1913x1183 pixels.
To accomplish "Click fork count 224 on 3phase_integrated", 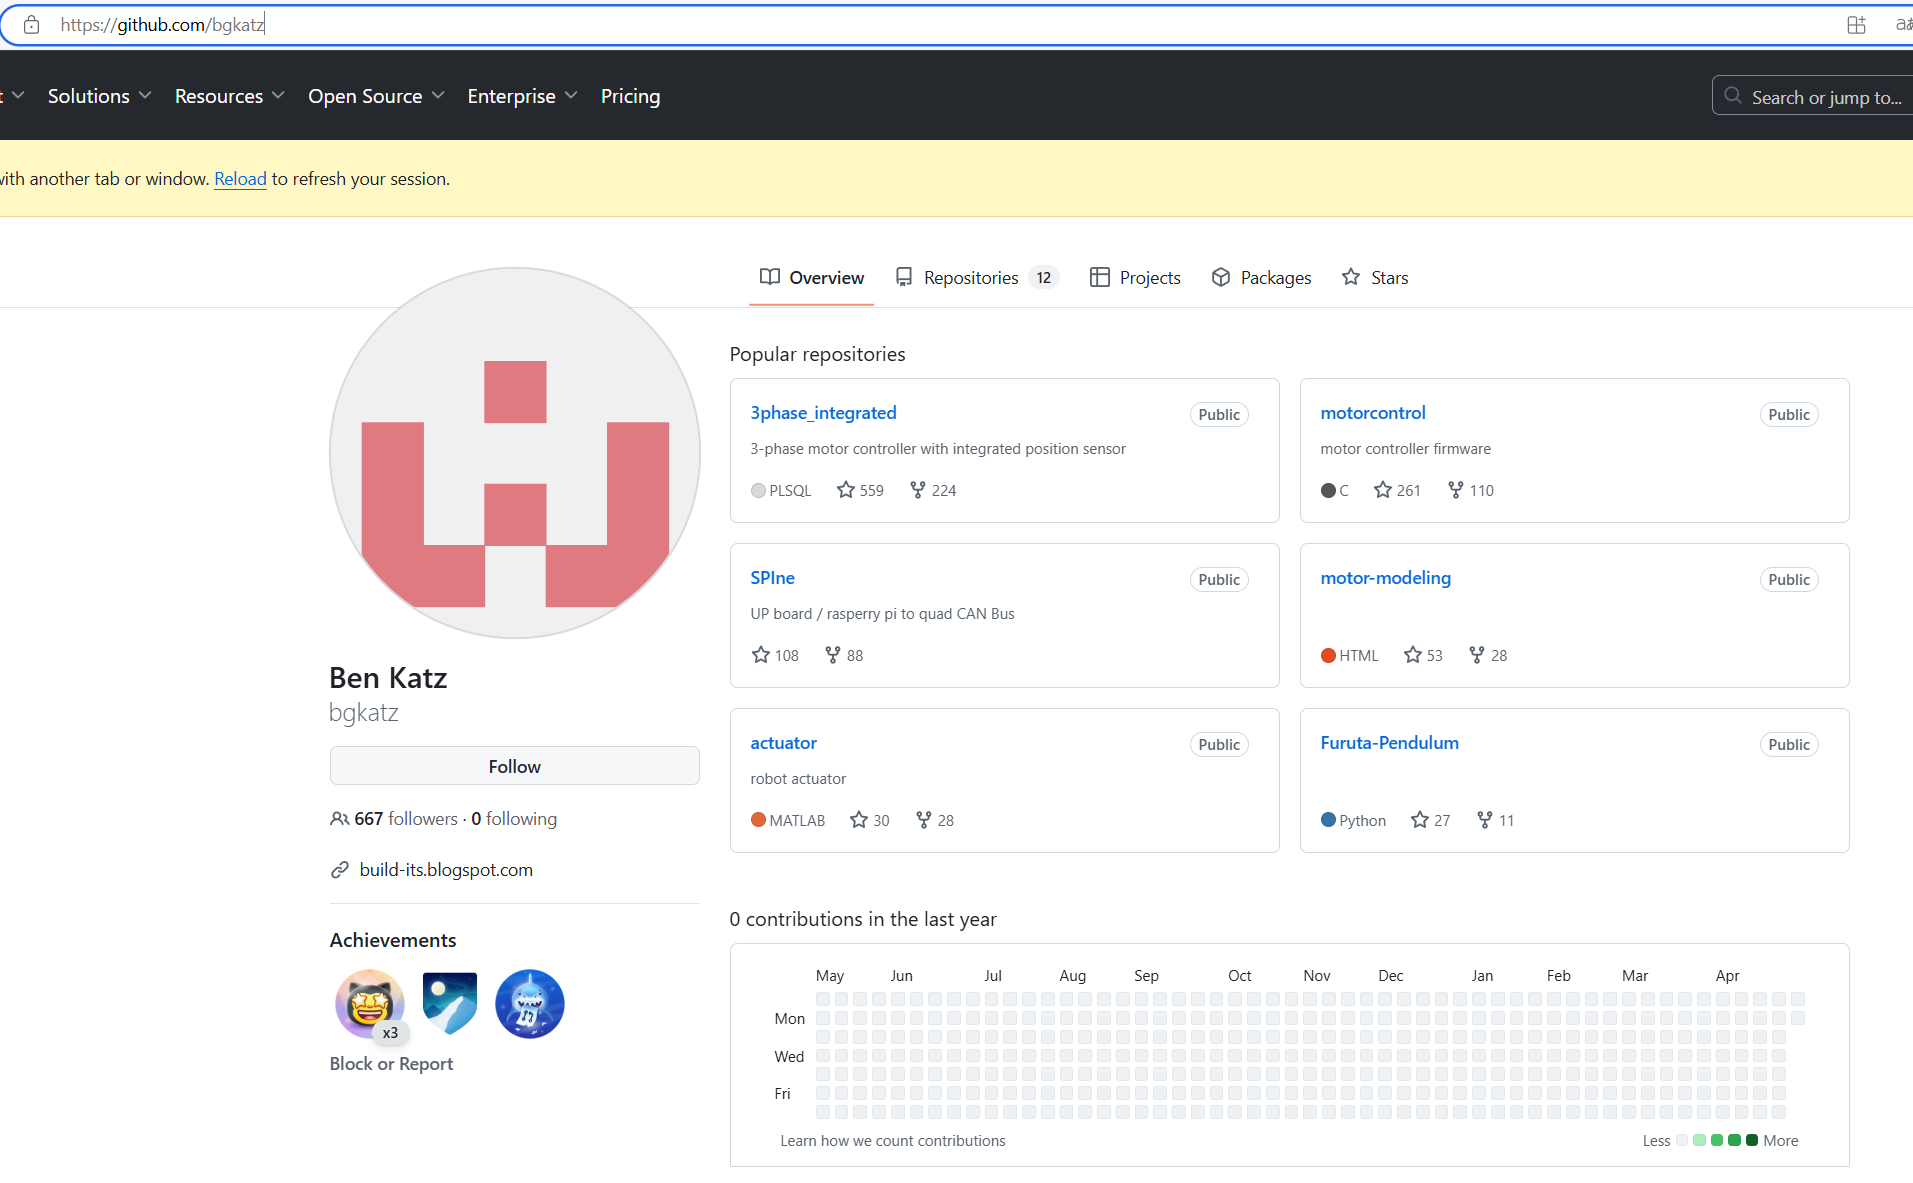I will tap(932, 490).
